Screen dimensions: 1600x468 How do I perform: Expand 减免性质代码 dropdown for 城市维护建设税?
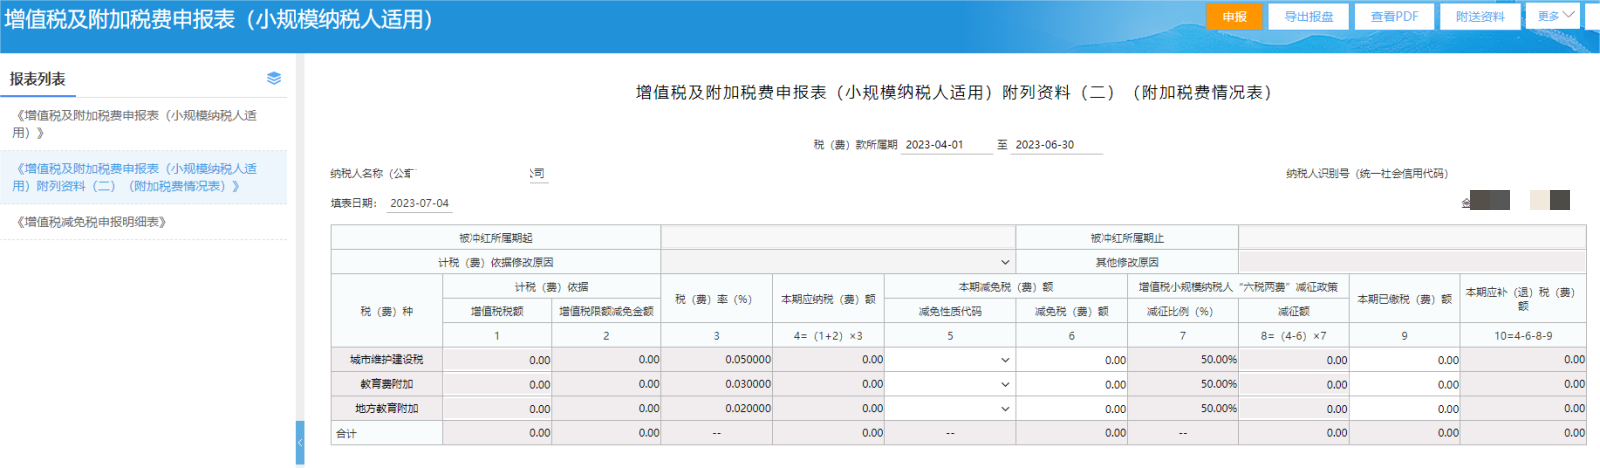pyautogui.click(x=949, y=360)
